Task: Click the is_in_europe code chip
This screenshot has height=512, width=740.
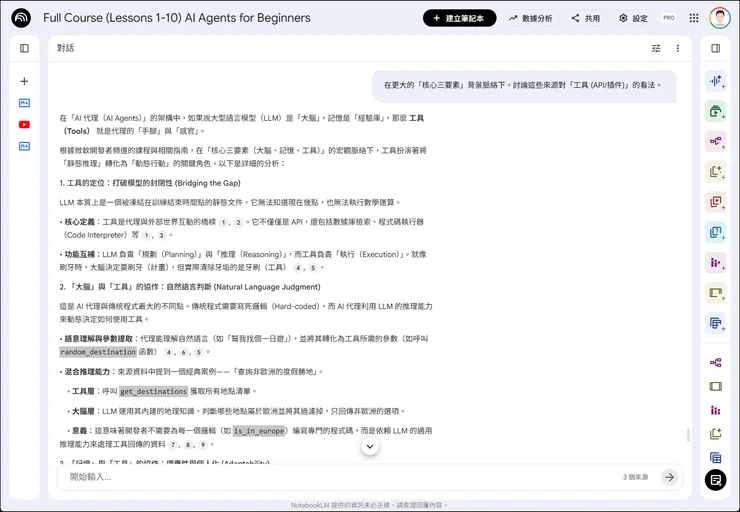Action: coord(259,431)
